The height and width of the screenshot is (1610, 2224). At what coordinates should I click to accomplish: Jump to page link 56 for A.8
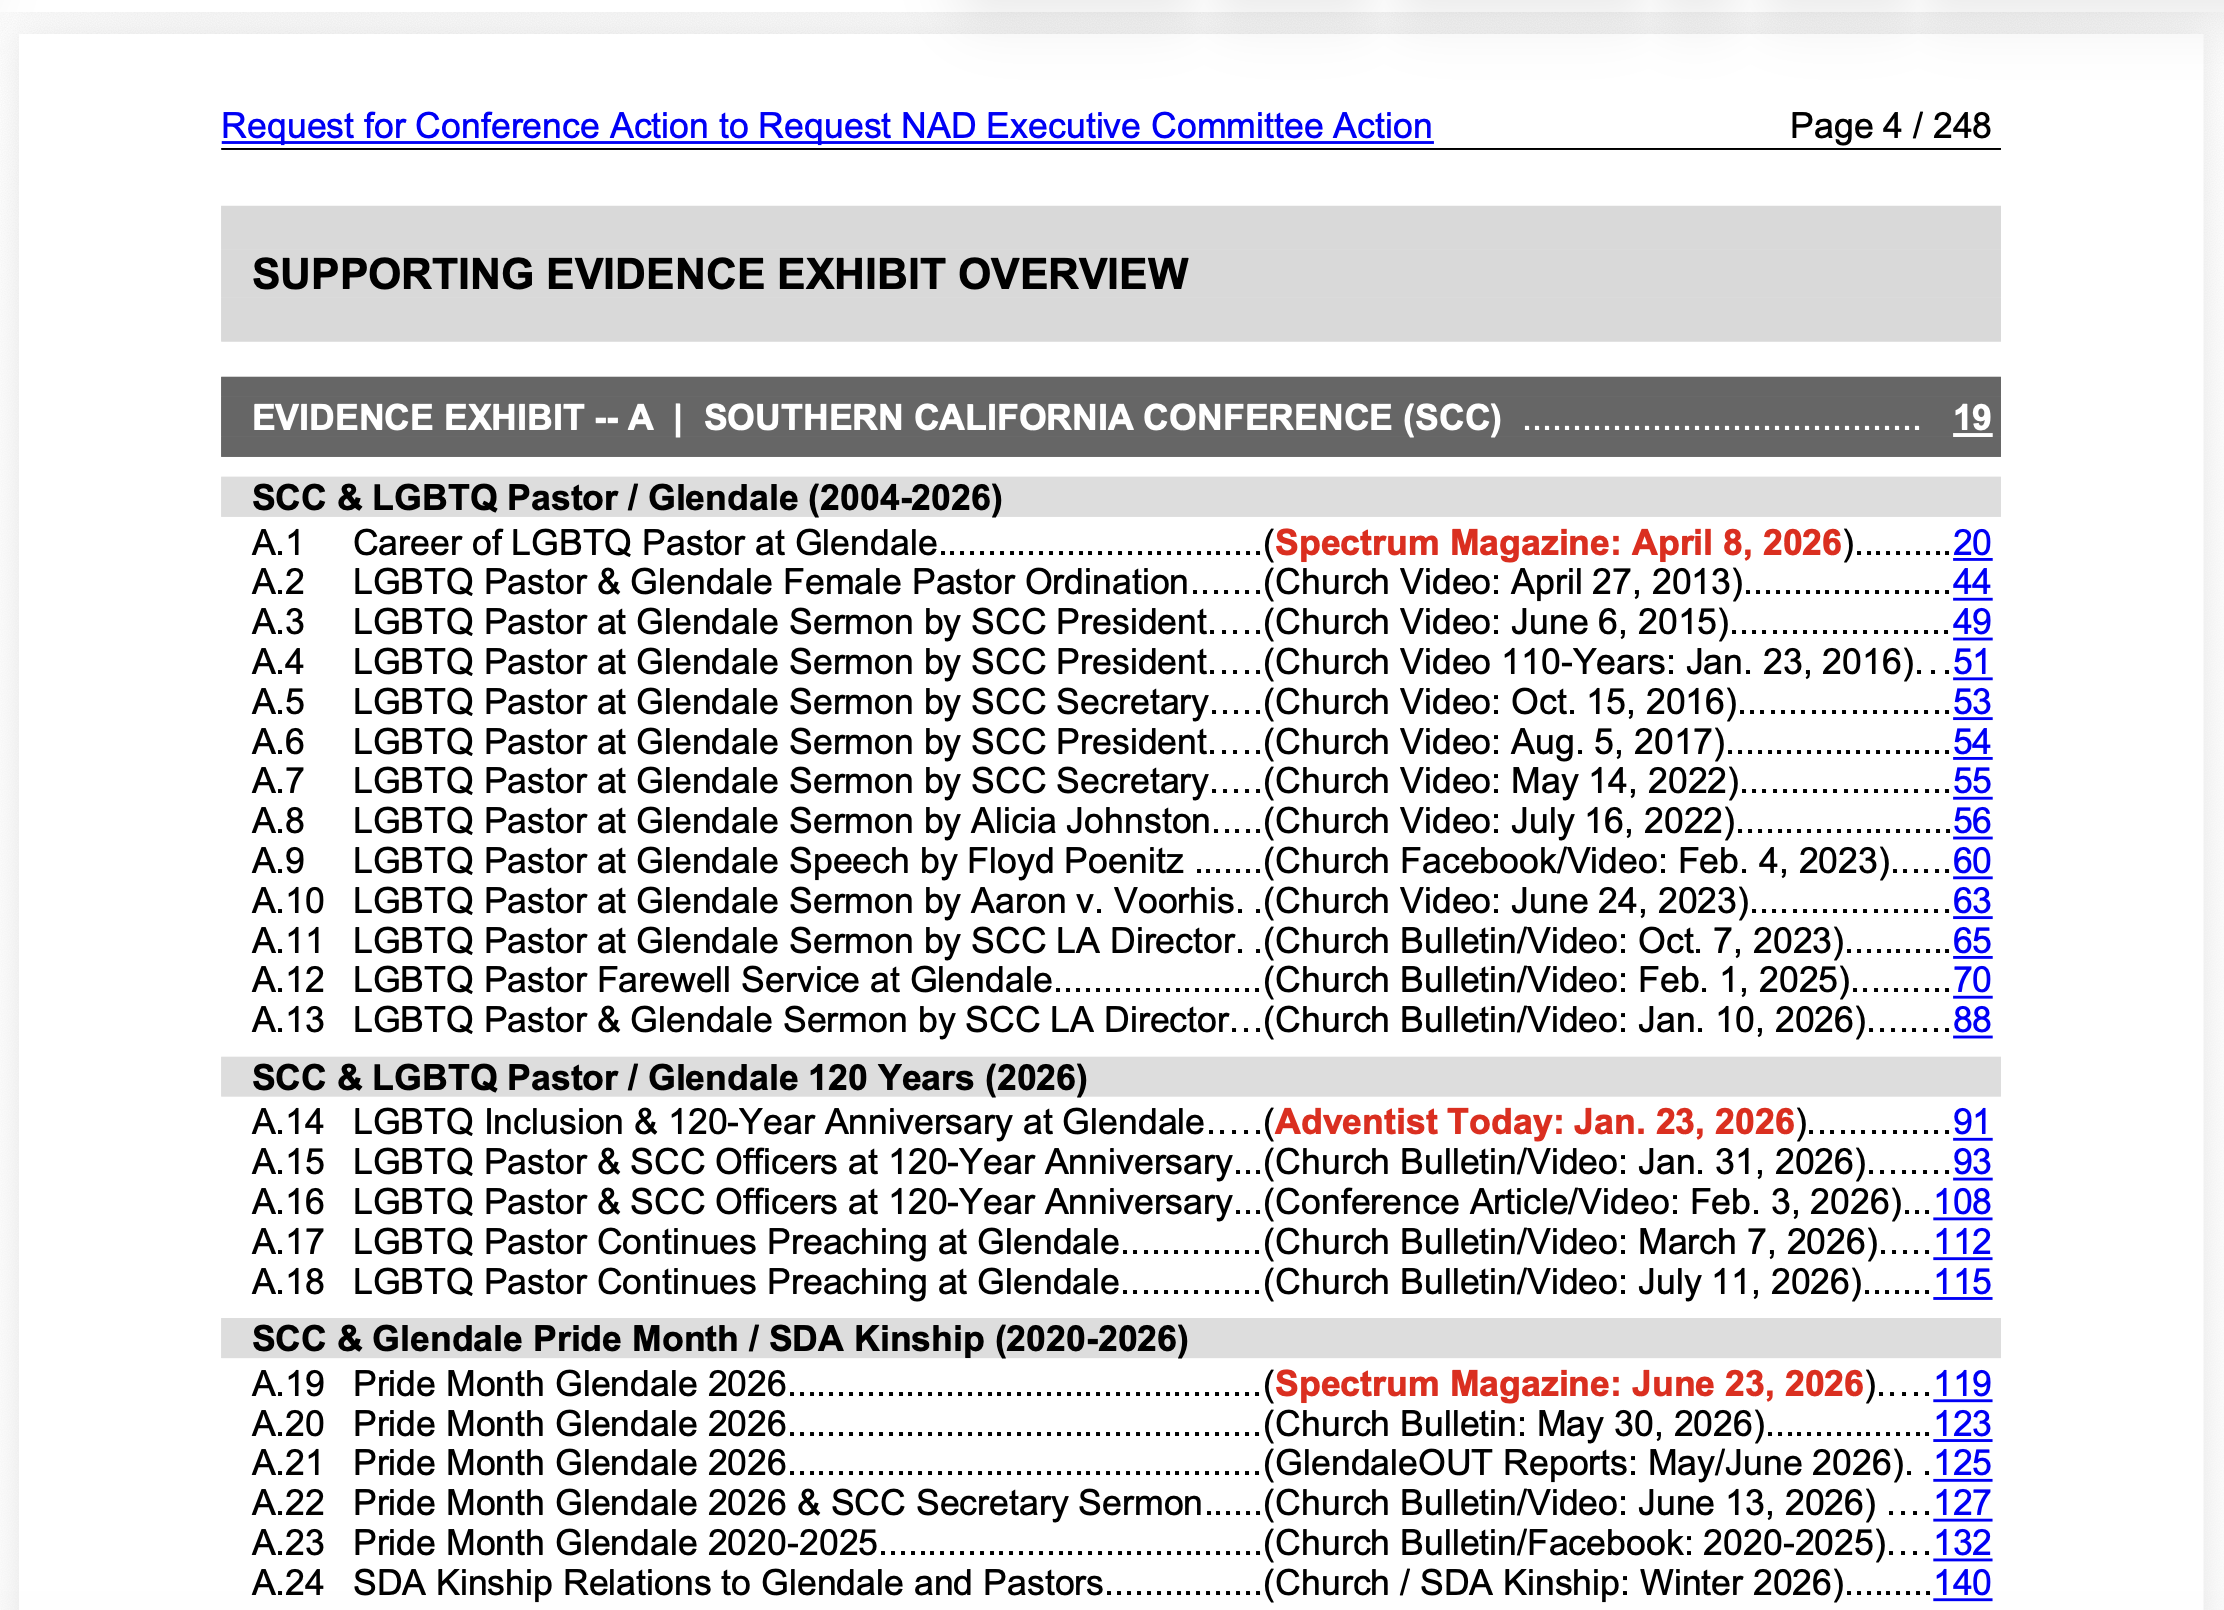1972,821
